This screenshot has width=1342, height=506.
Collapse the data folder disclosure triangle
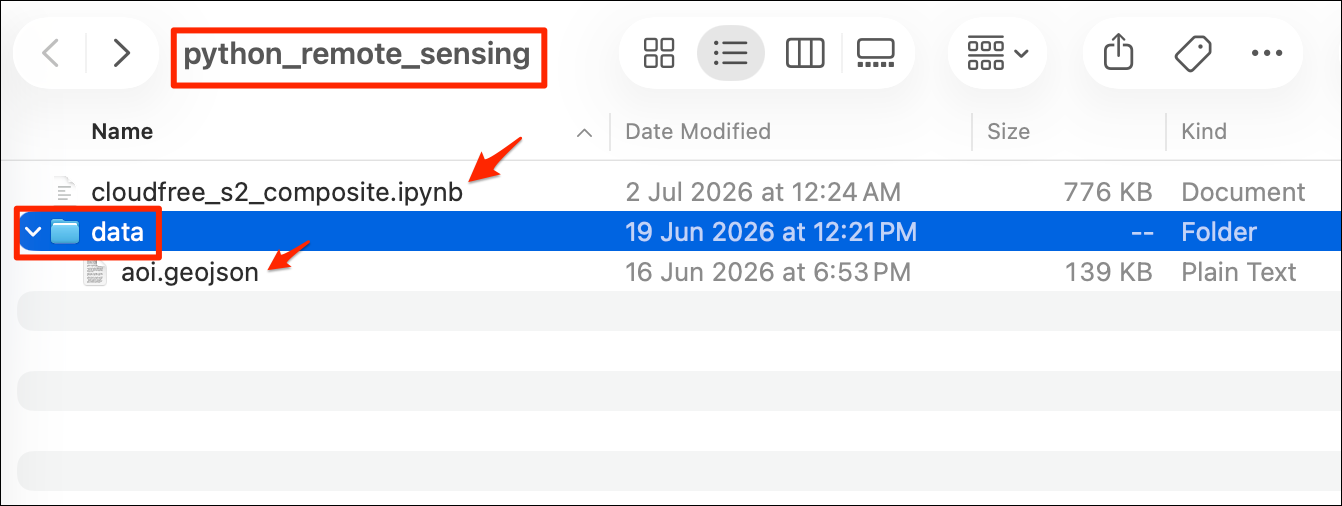tap(31, 232)
